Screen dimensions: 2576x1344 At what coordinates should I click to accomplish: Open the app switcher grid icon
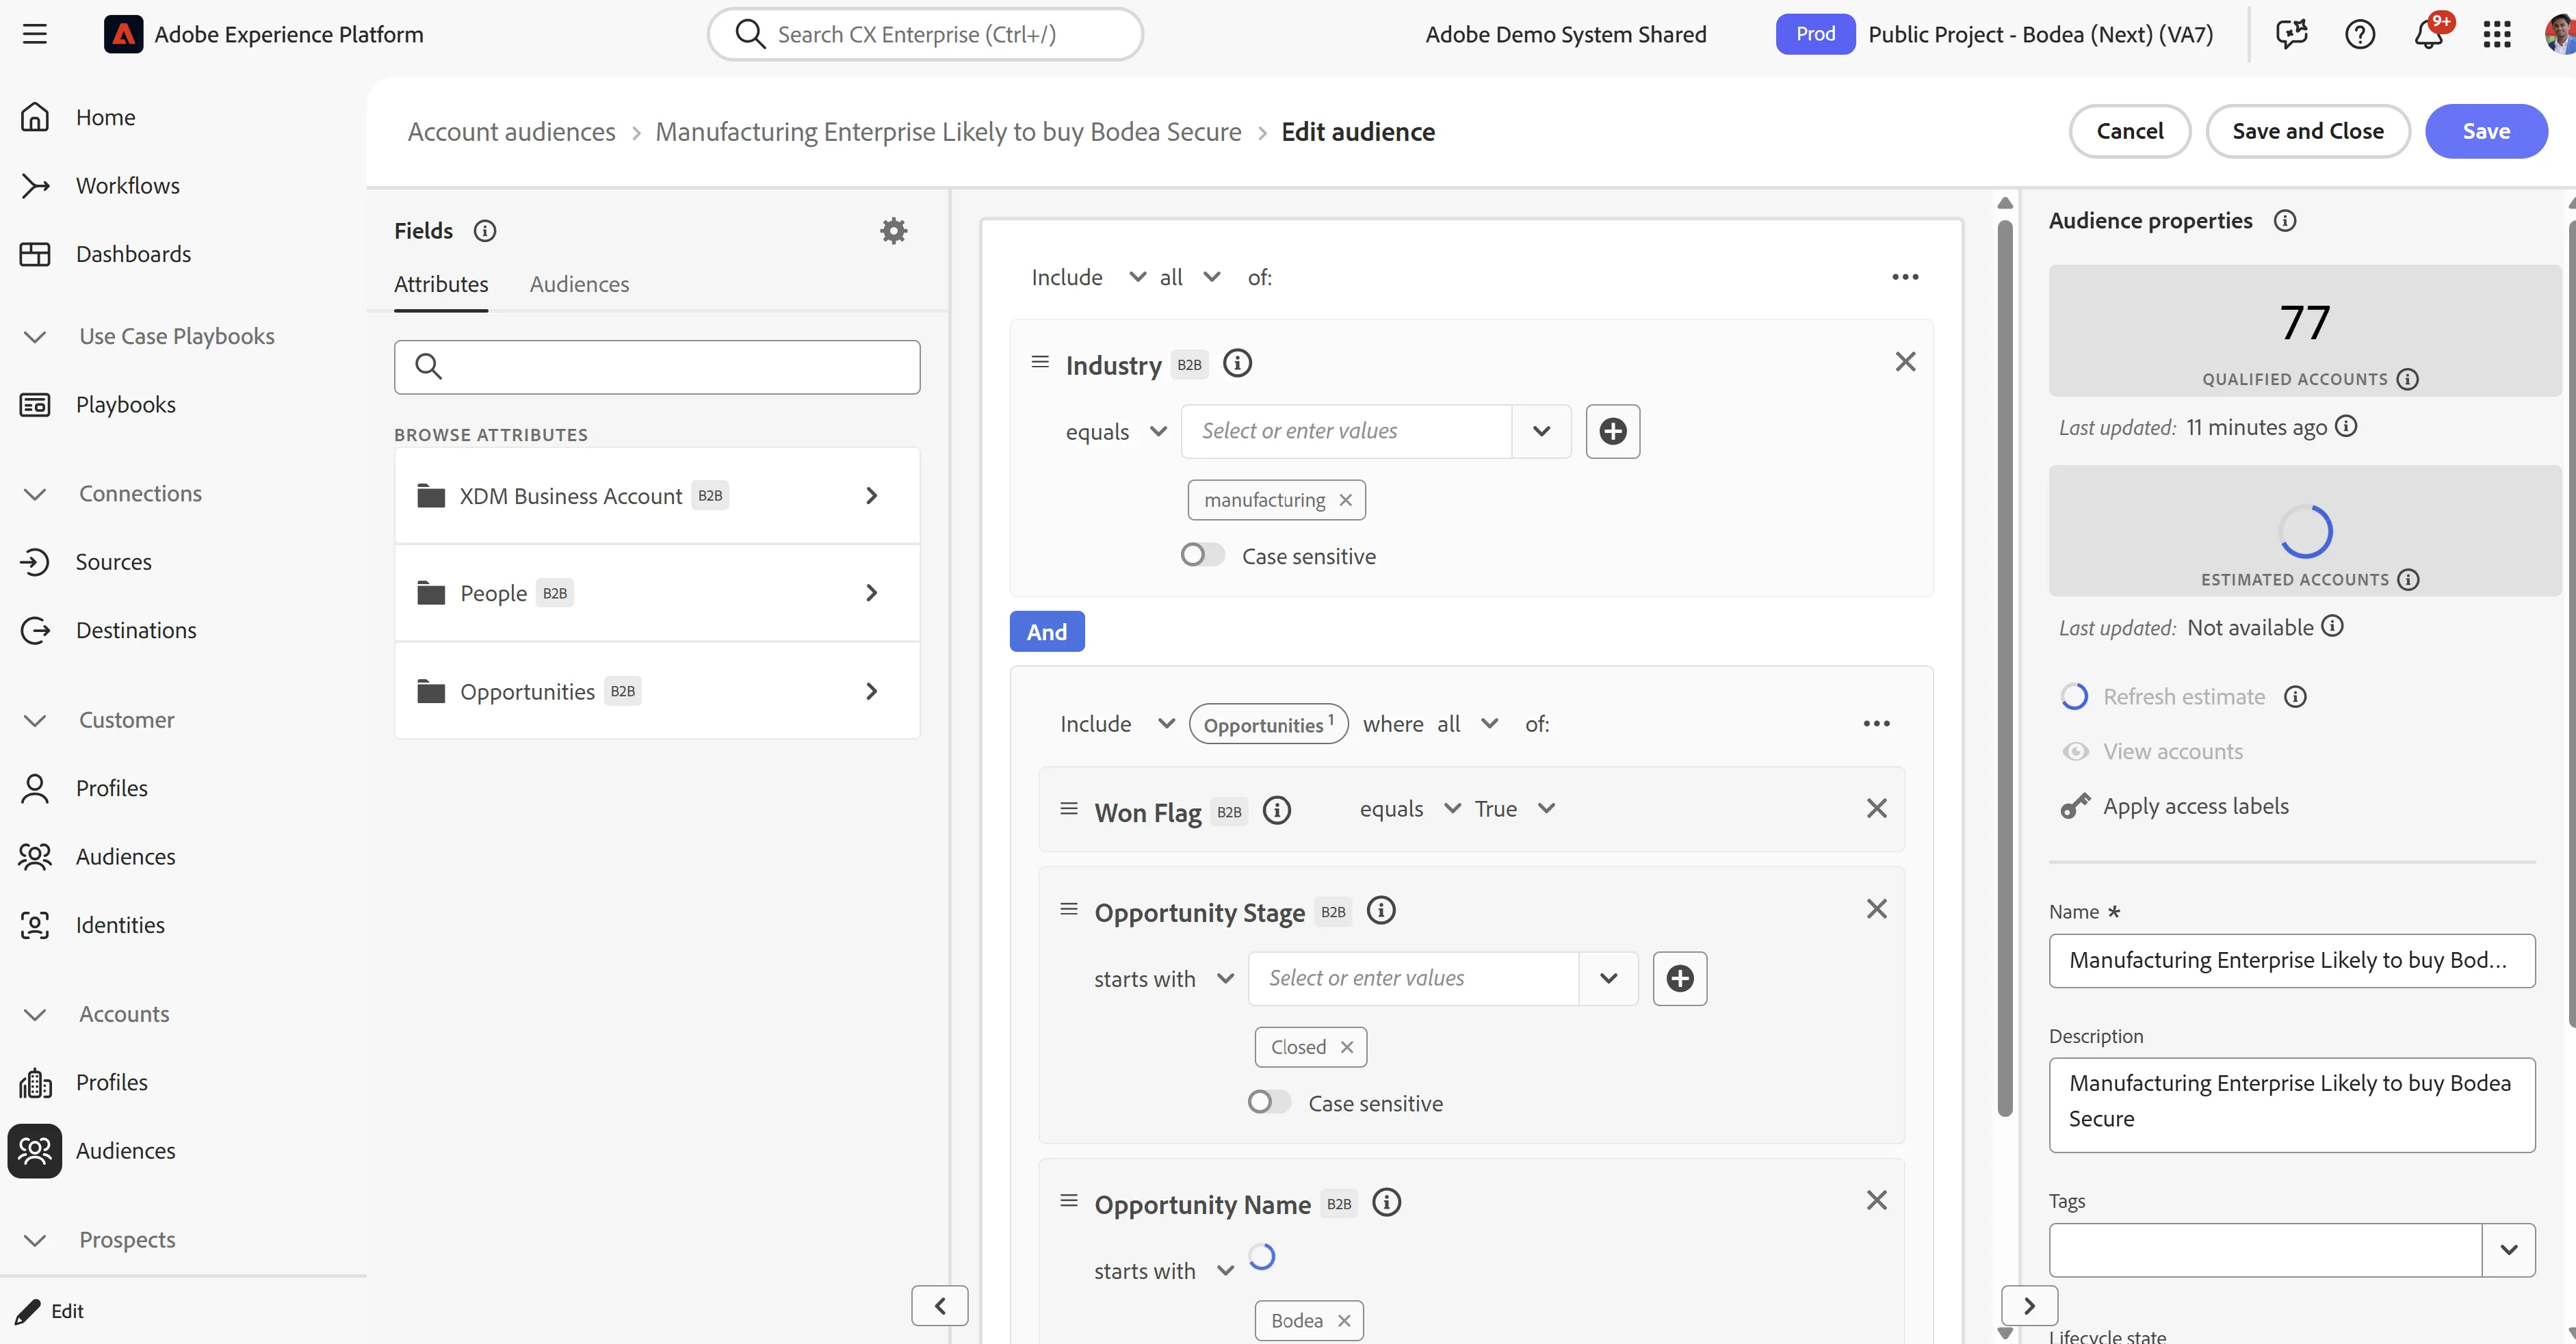point(2497,34)
